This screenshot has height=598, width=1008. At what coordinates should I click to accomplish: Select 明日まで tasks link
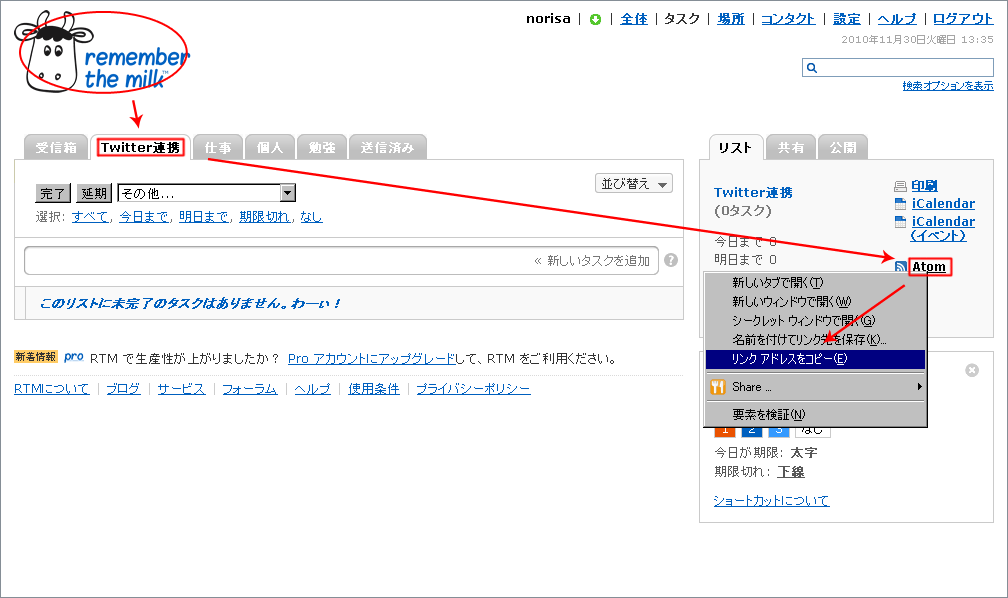coord(204,217)
